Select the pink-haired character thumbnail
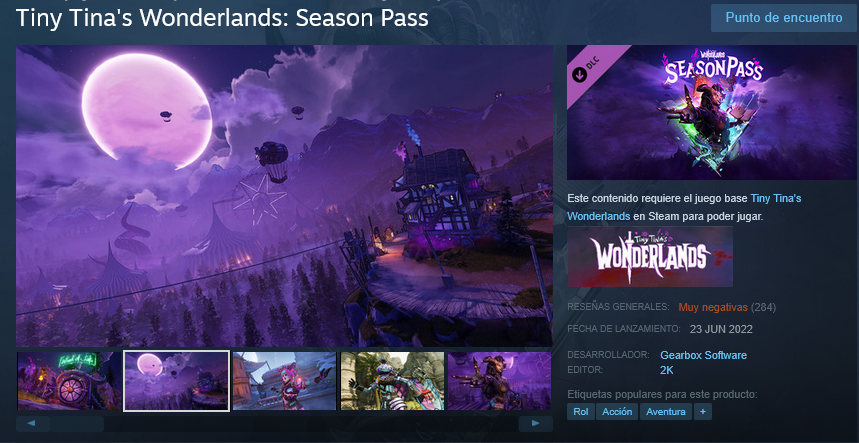Screen dimensions: 859x443 pyautogui.click(x=284, y=381)
